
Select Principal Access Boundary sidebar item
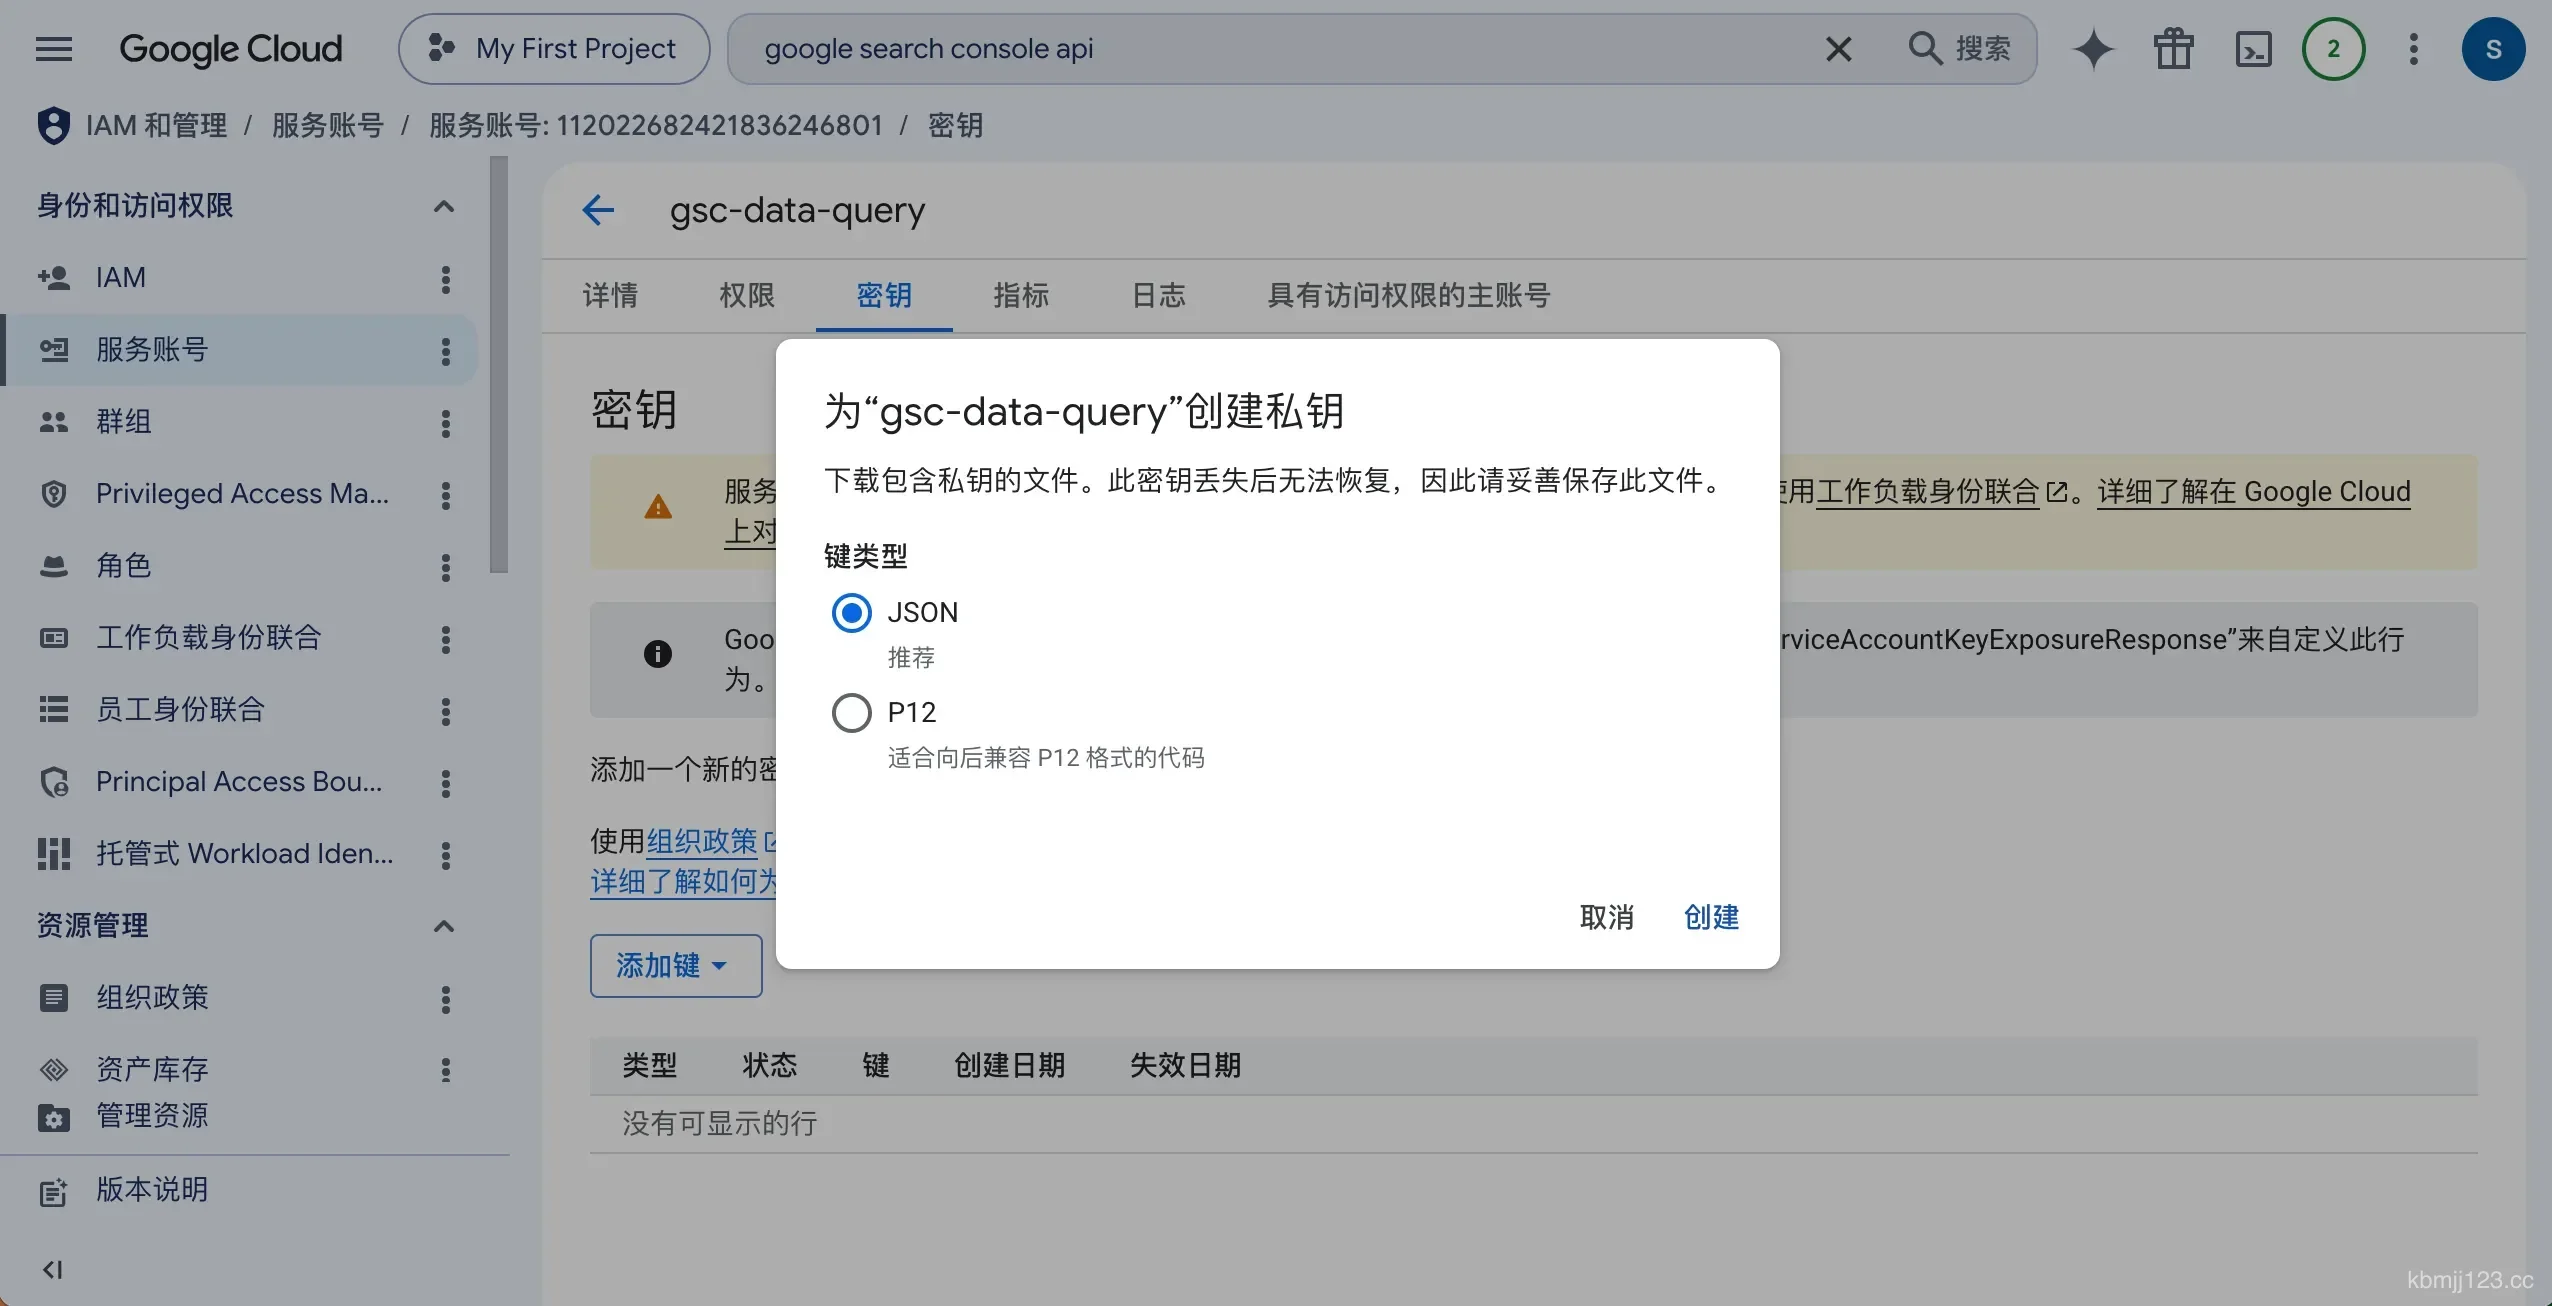238,781
